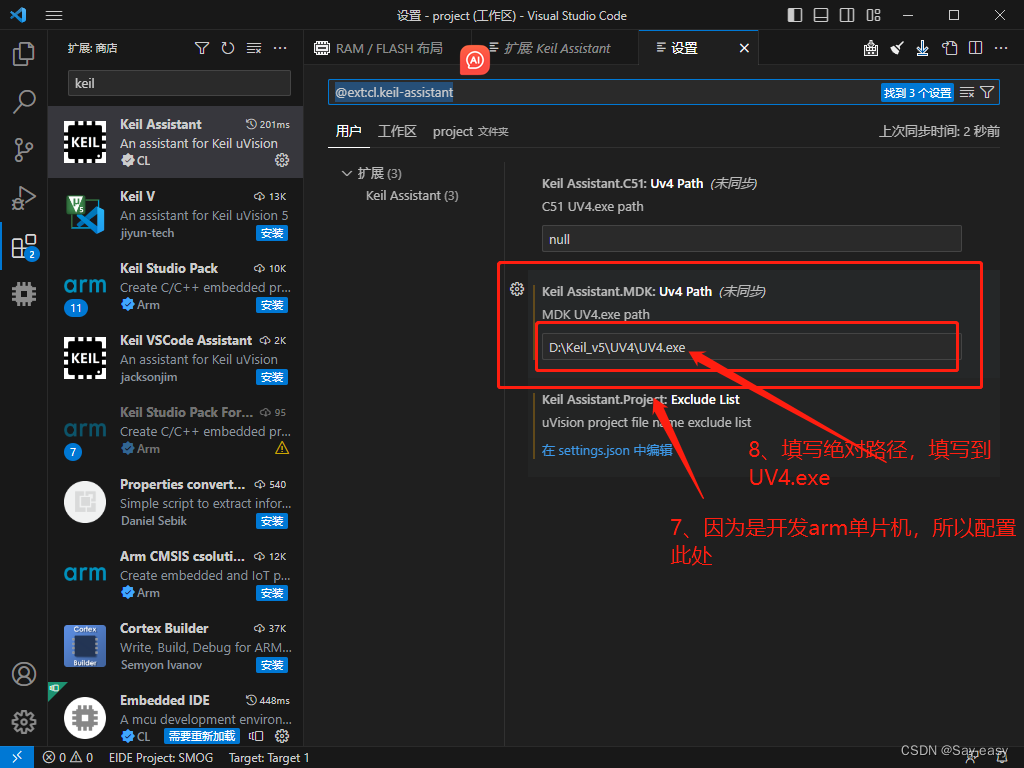Open the Customize Layout control
Image resolution: width=1024 pixels, height=768 pixels.
click(x=873, y=16)
